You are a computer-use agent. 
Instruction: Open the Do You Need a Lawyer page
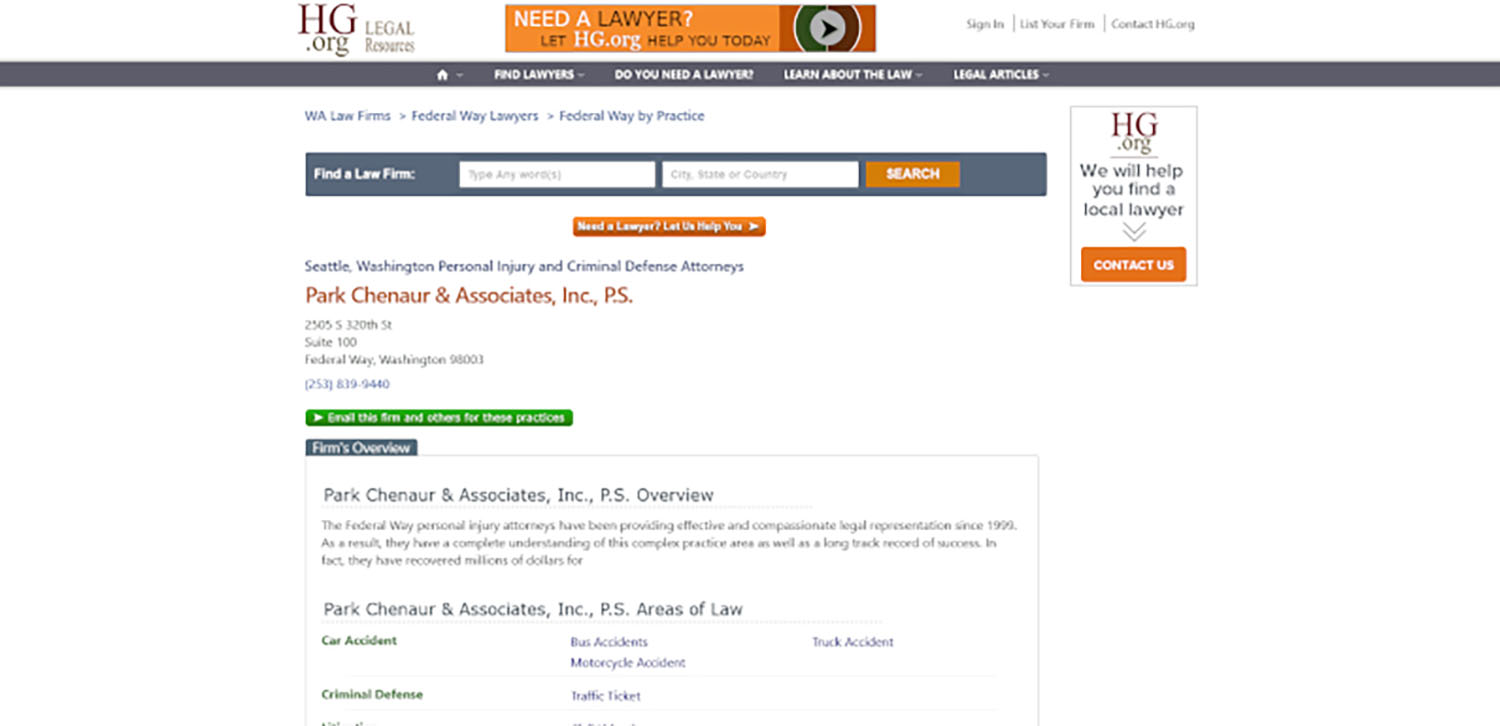(684, 75)
